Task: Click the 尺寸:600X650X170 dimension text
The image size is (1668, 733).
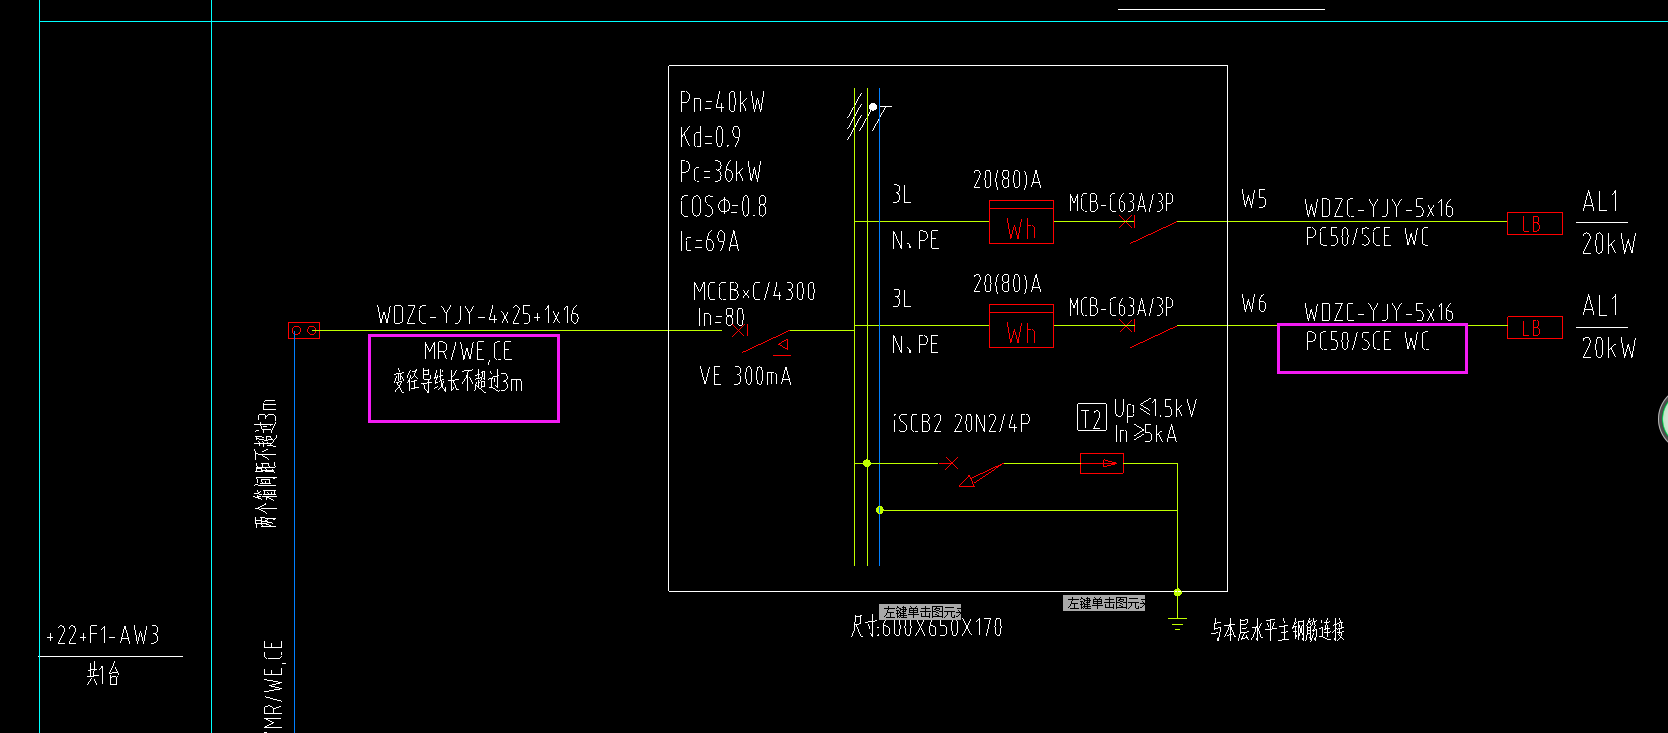Action: (927, 627)
